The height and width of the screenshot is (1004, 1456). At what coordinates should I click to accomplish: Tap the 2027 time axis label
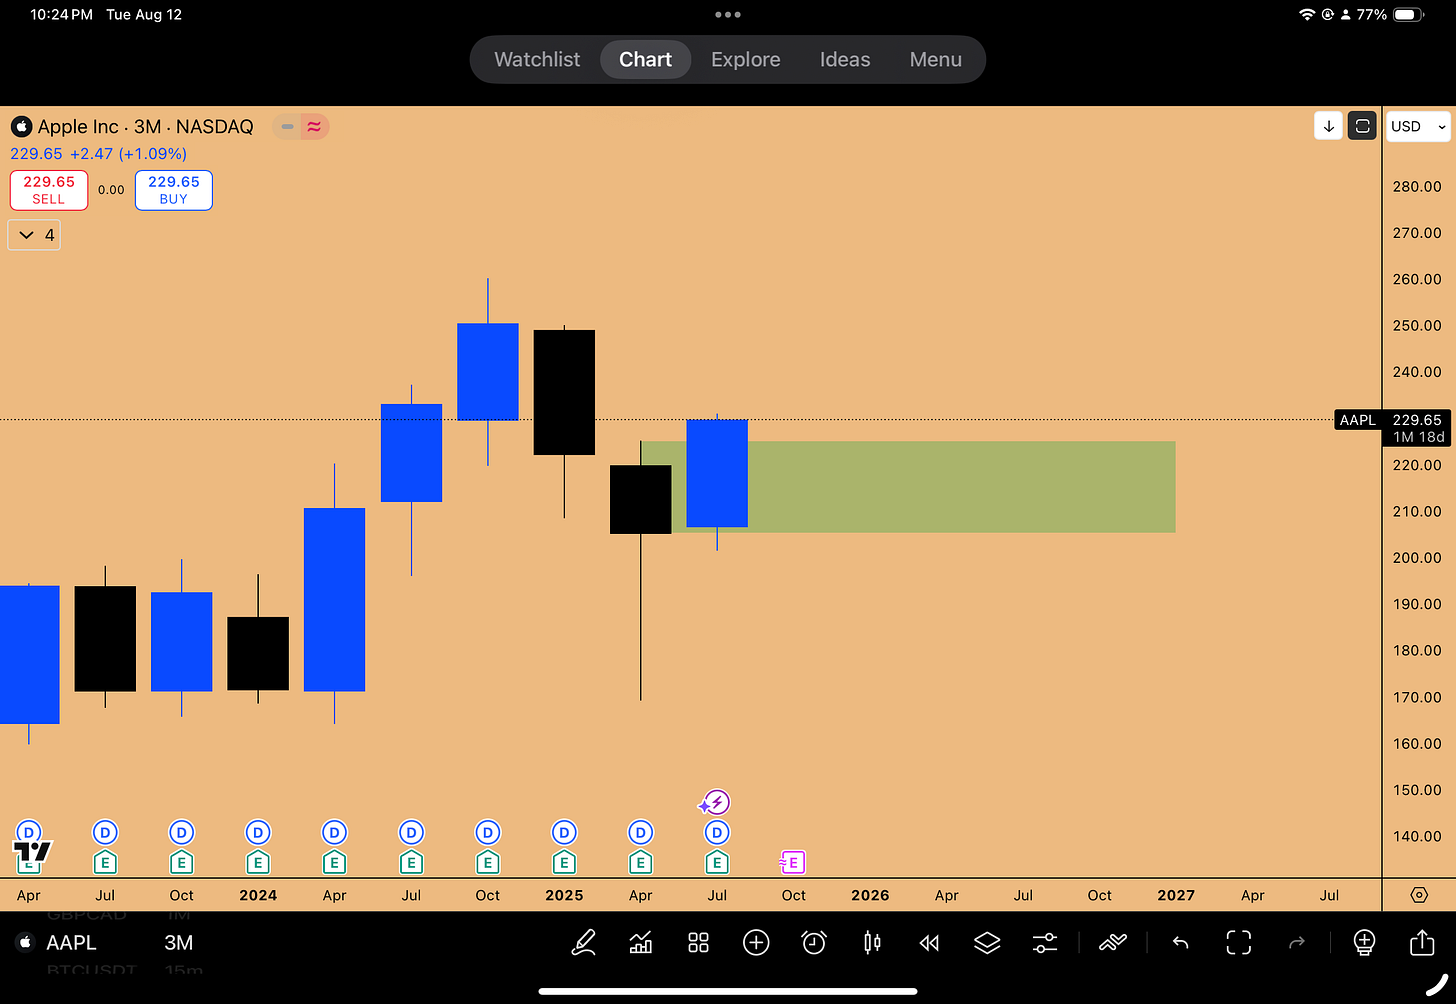[1176, 895]
